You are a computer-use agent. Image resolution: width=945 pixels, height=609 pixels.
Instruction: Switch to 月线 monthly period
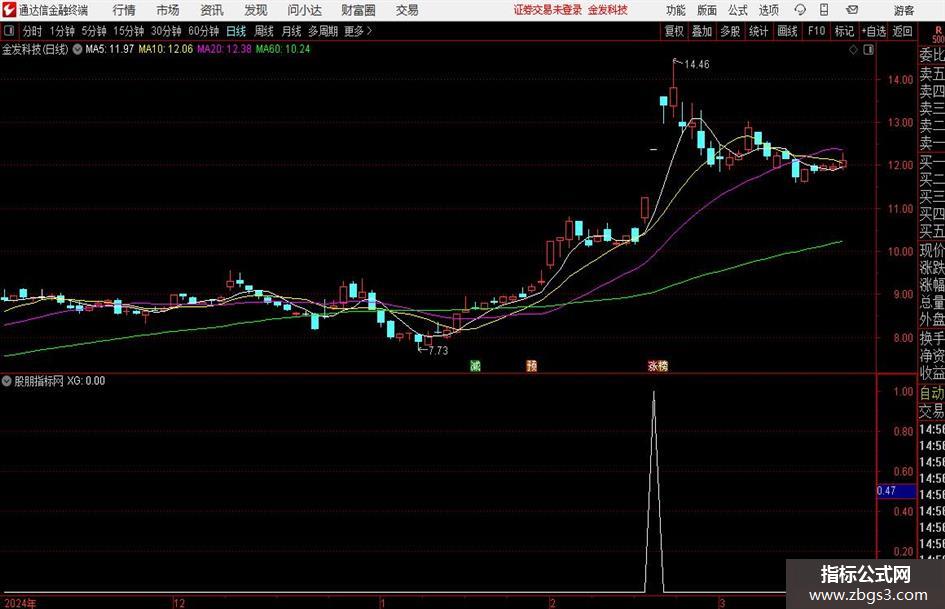tap(292, 31)
